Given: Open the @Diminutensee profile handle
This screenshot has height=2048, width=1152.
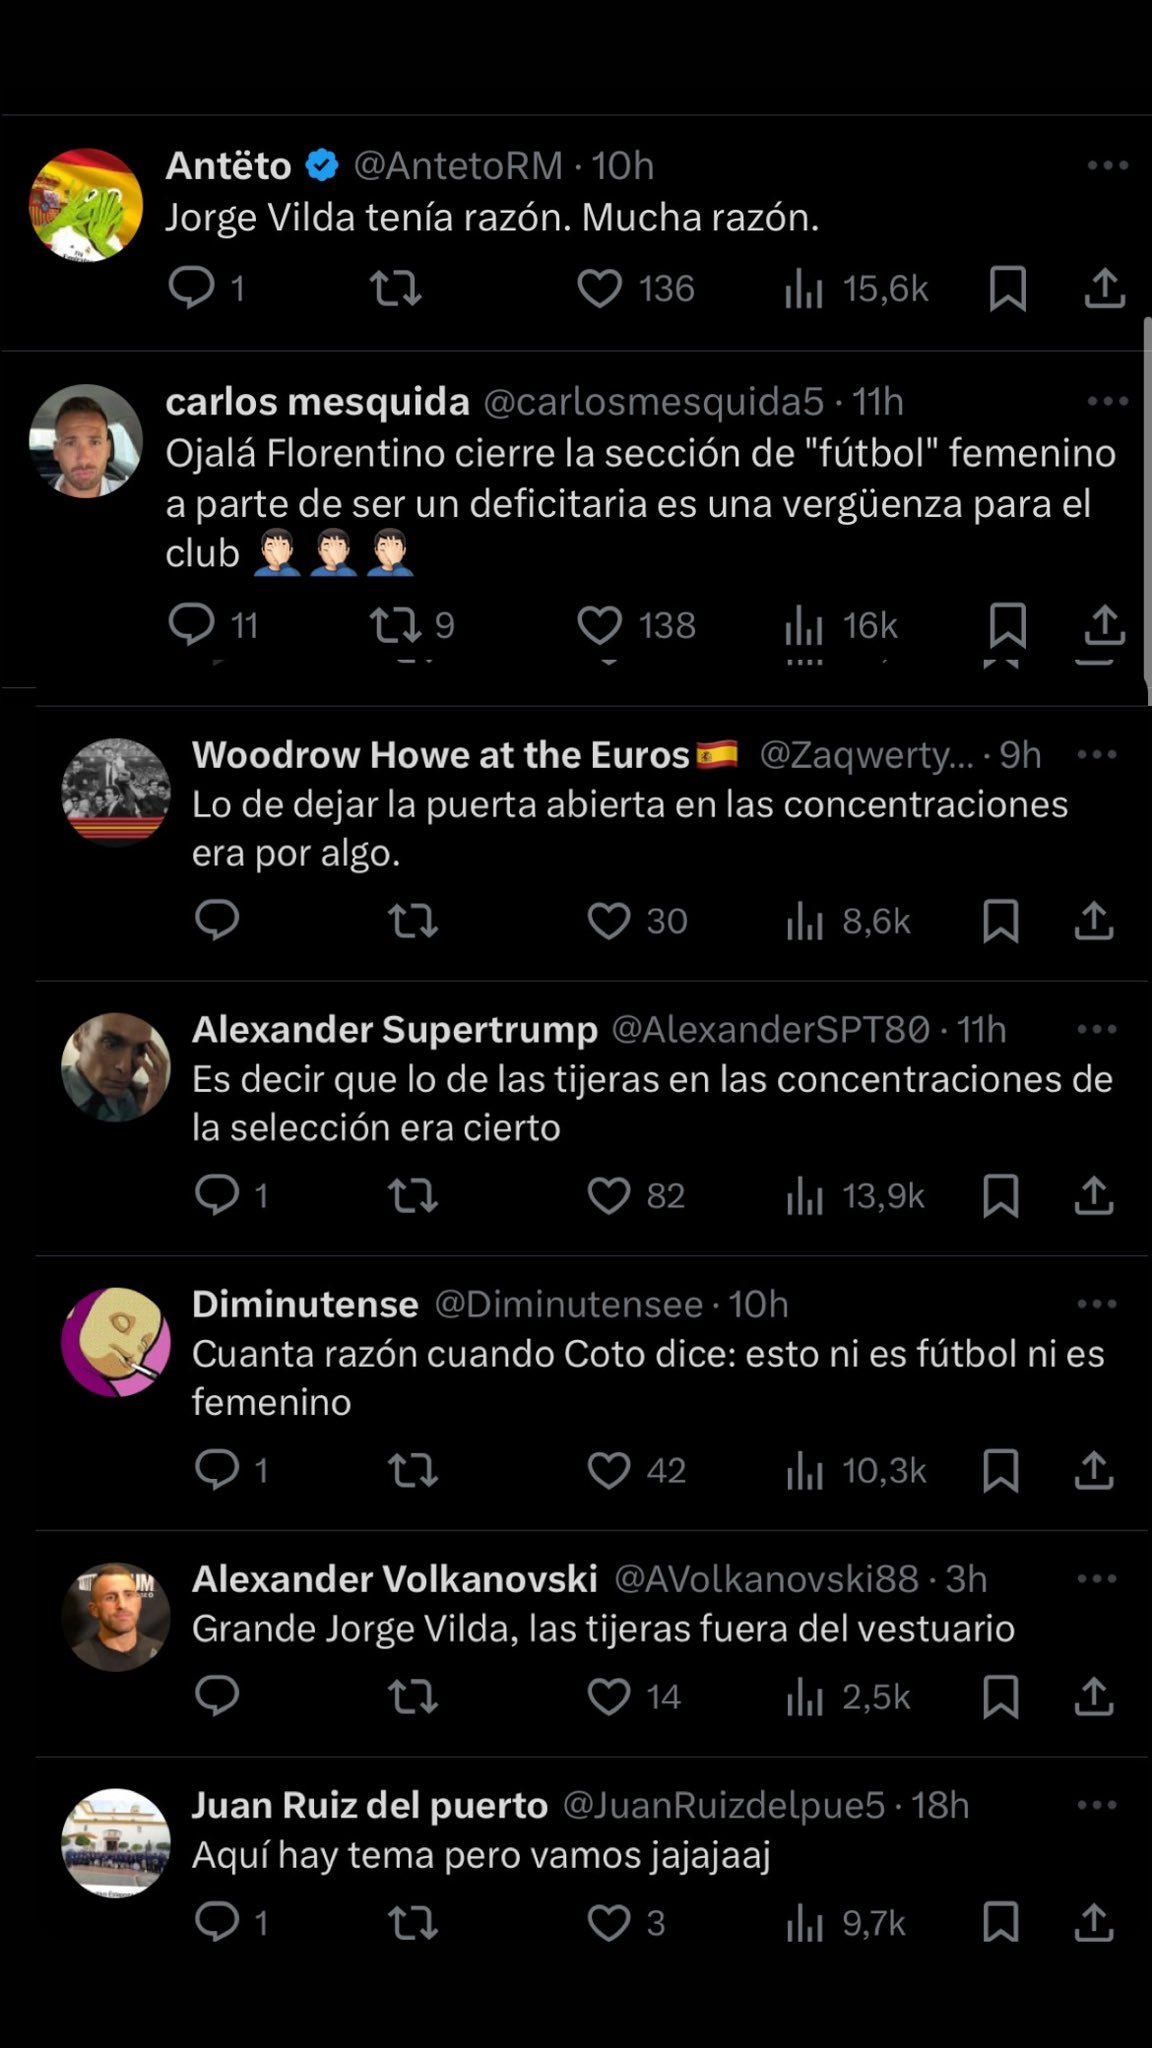Looking at the screenshot, I should pyautogui.click(x=568, y=1304).
